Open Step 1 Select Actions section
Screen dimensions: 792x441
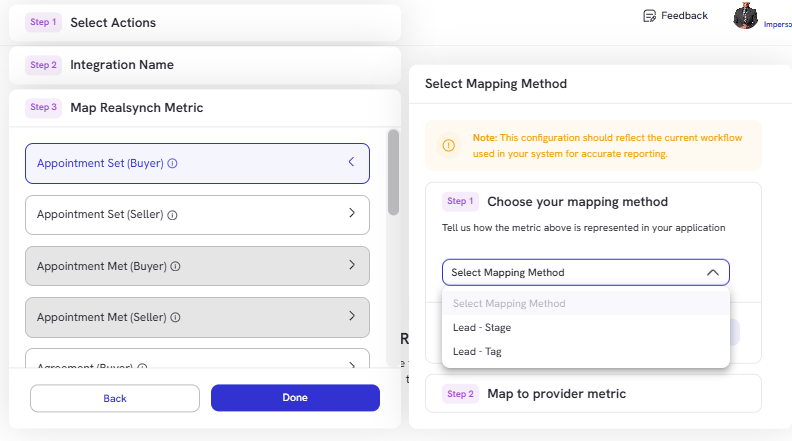[x=205, y=23]
